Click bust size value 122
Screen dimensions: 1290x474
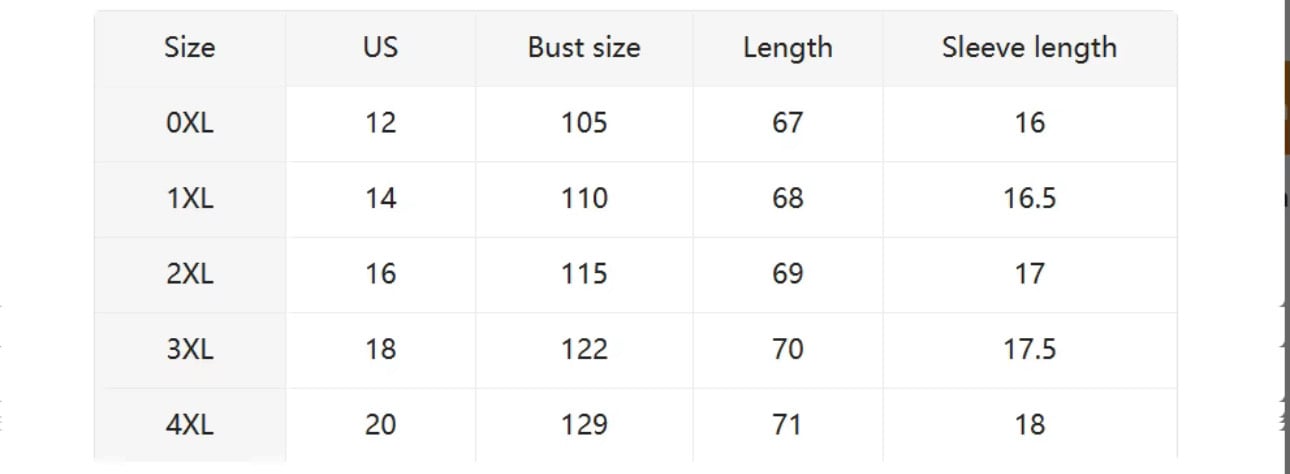584,349
